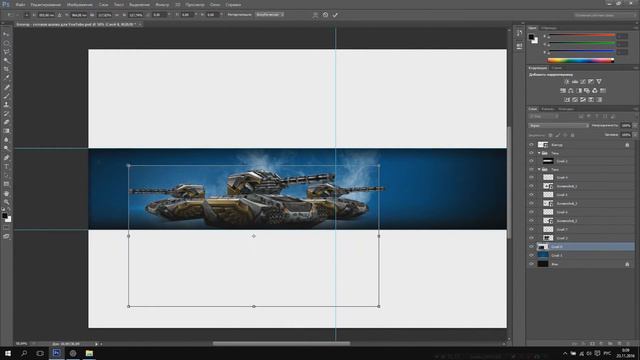Toggle visibility of the selected highlighted layer
640x360 pixels.
531,247
